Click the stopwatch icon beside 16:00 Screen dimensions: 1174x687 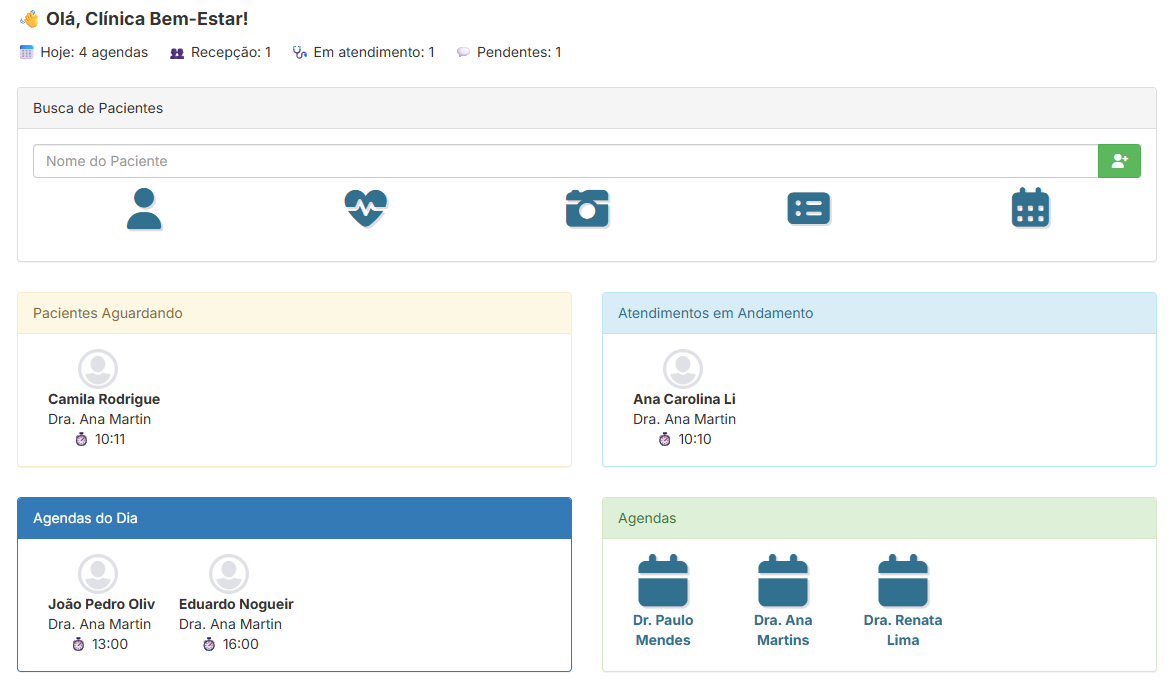click(x=209, y=644)
